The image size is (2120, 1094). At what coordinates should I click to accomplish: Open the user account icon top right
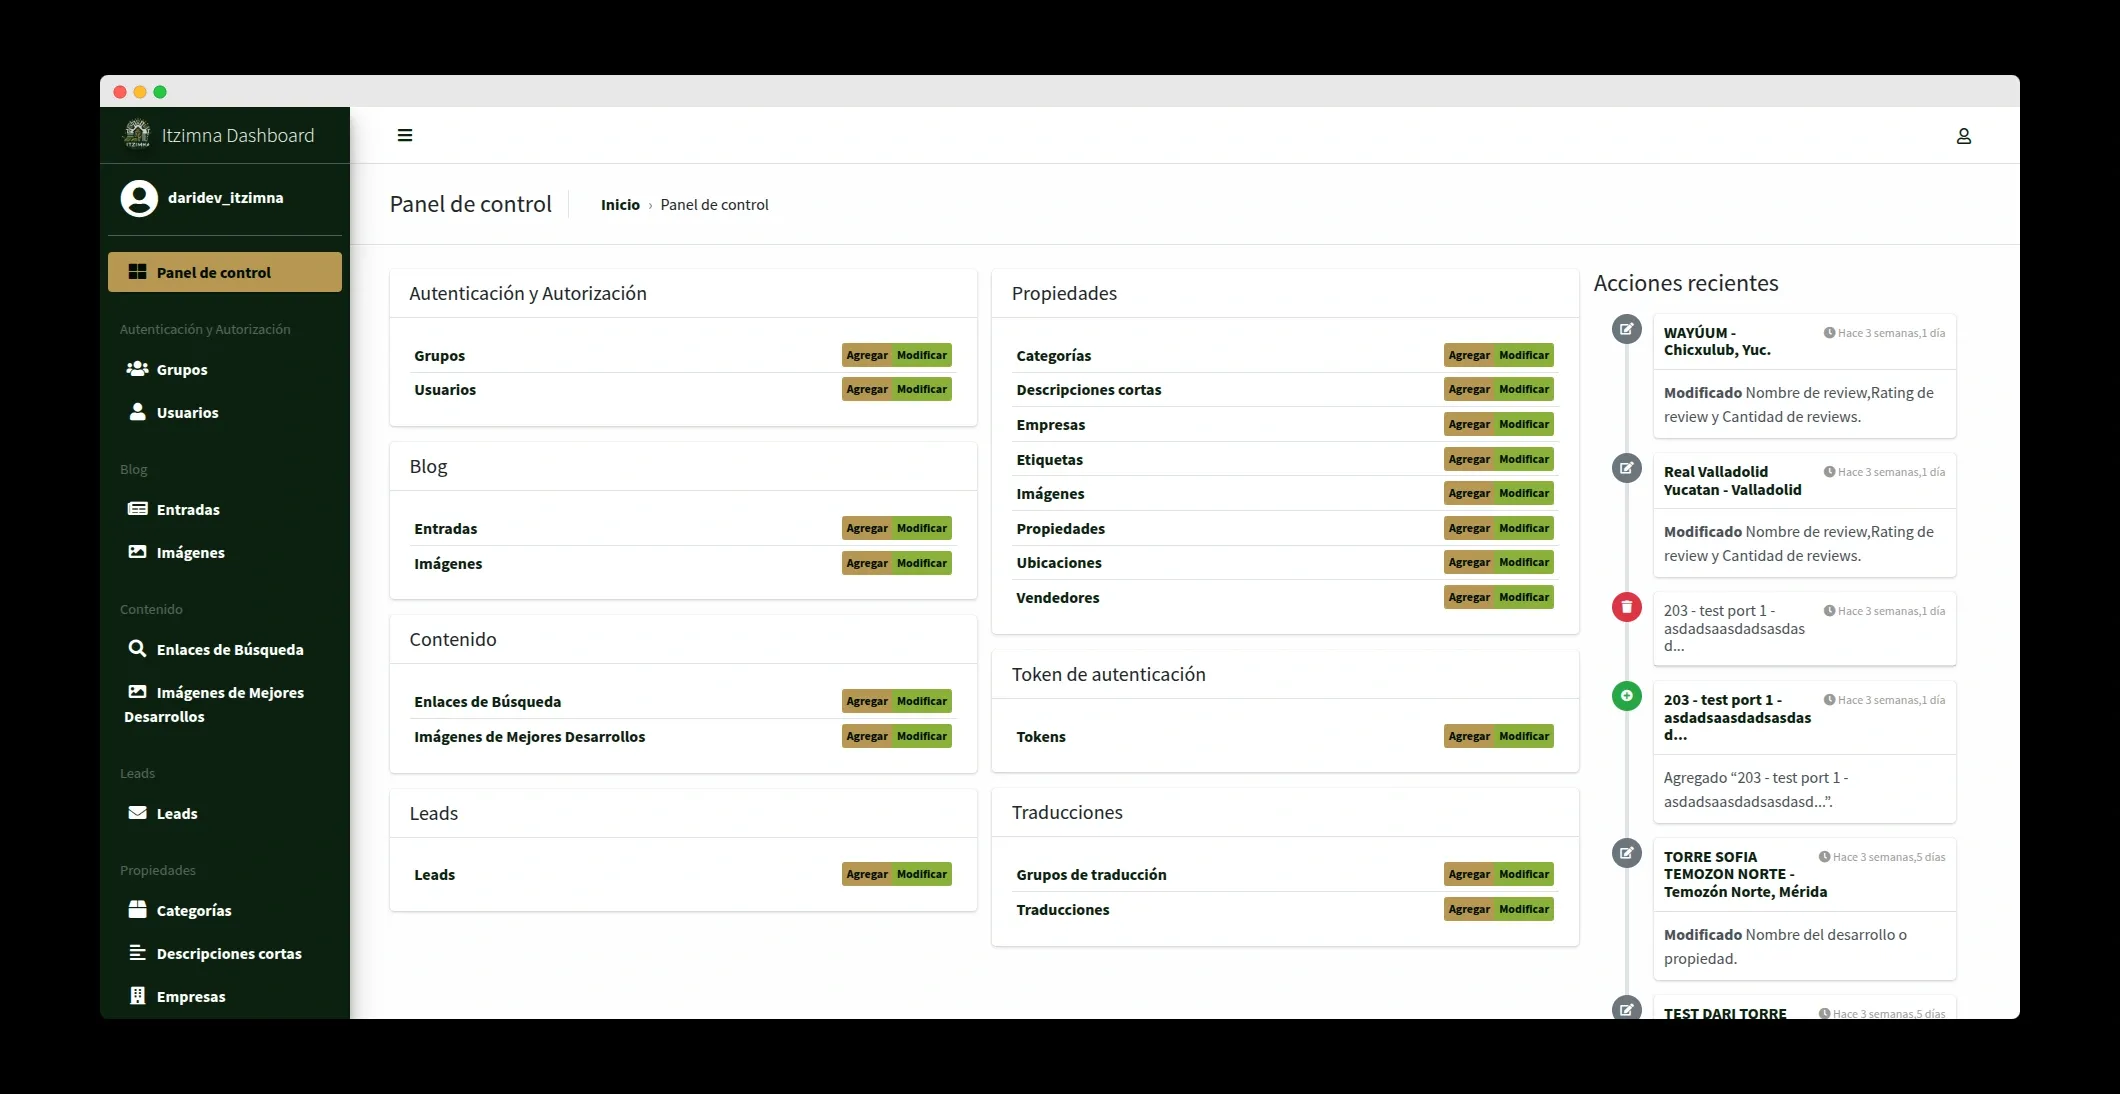[x=1964, y=135]
